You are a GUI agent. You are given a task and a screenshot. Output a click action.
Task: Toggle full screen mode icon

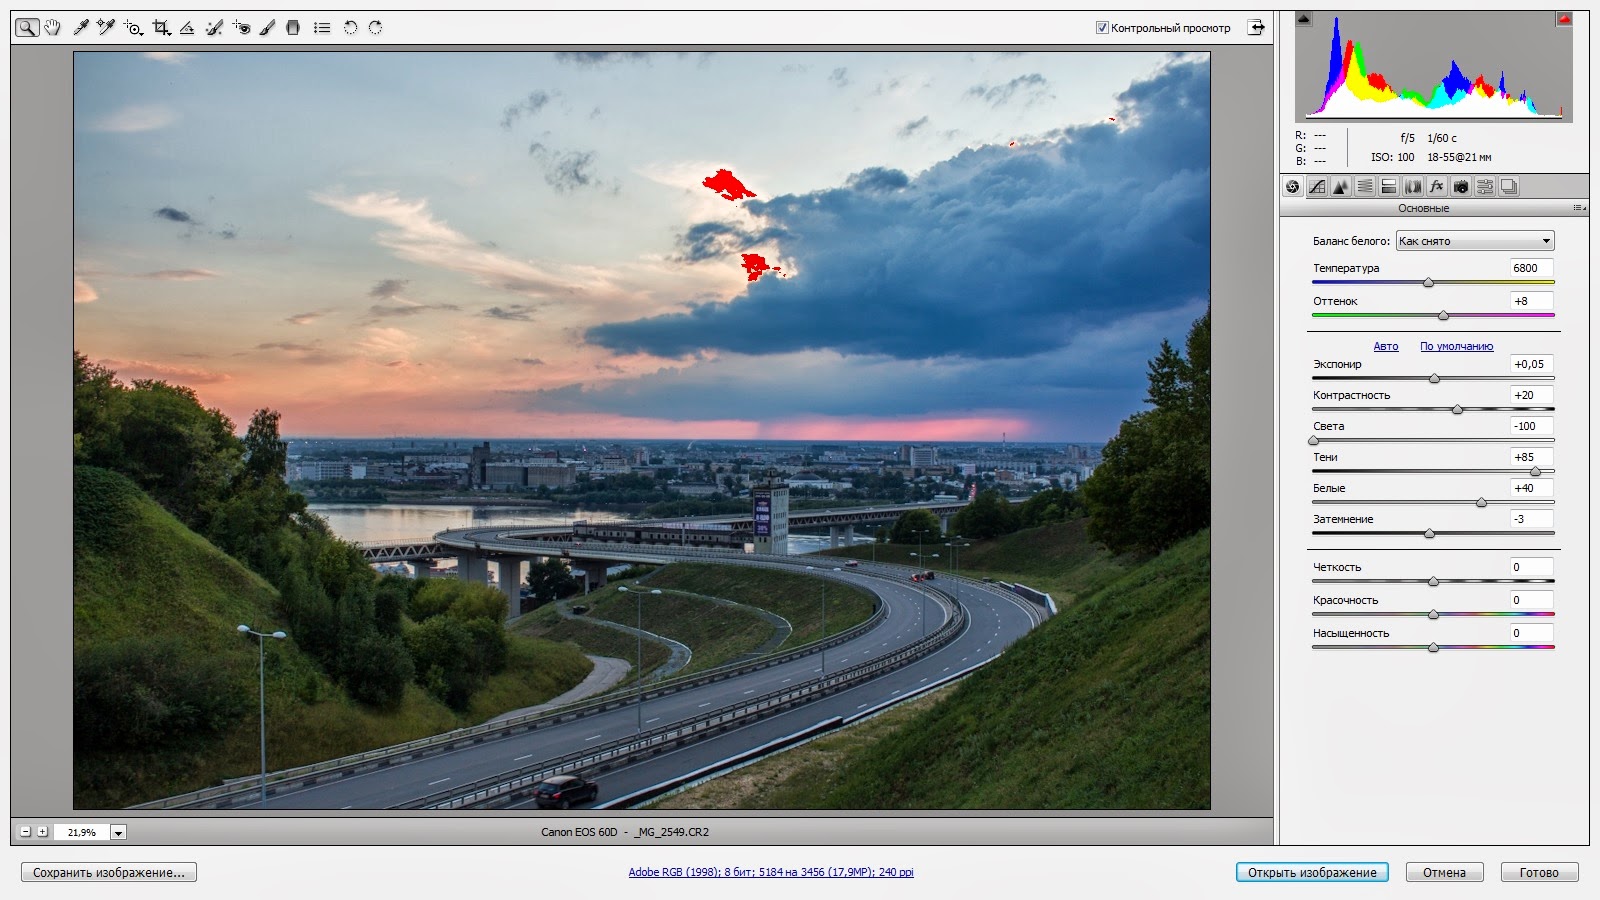tap(1256, 28)
